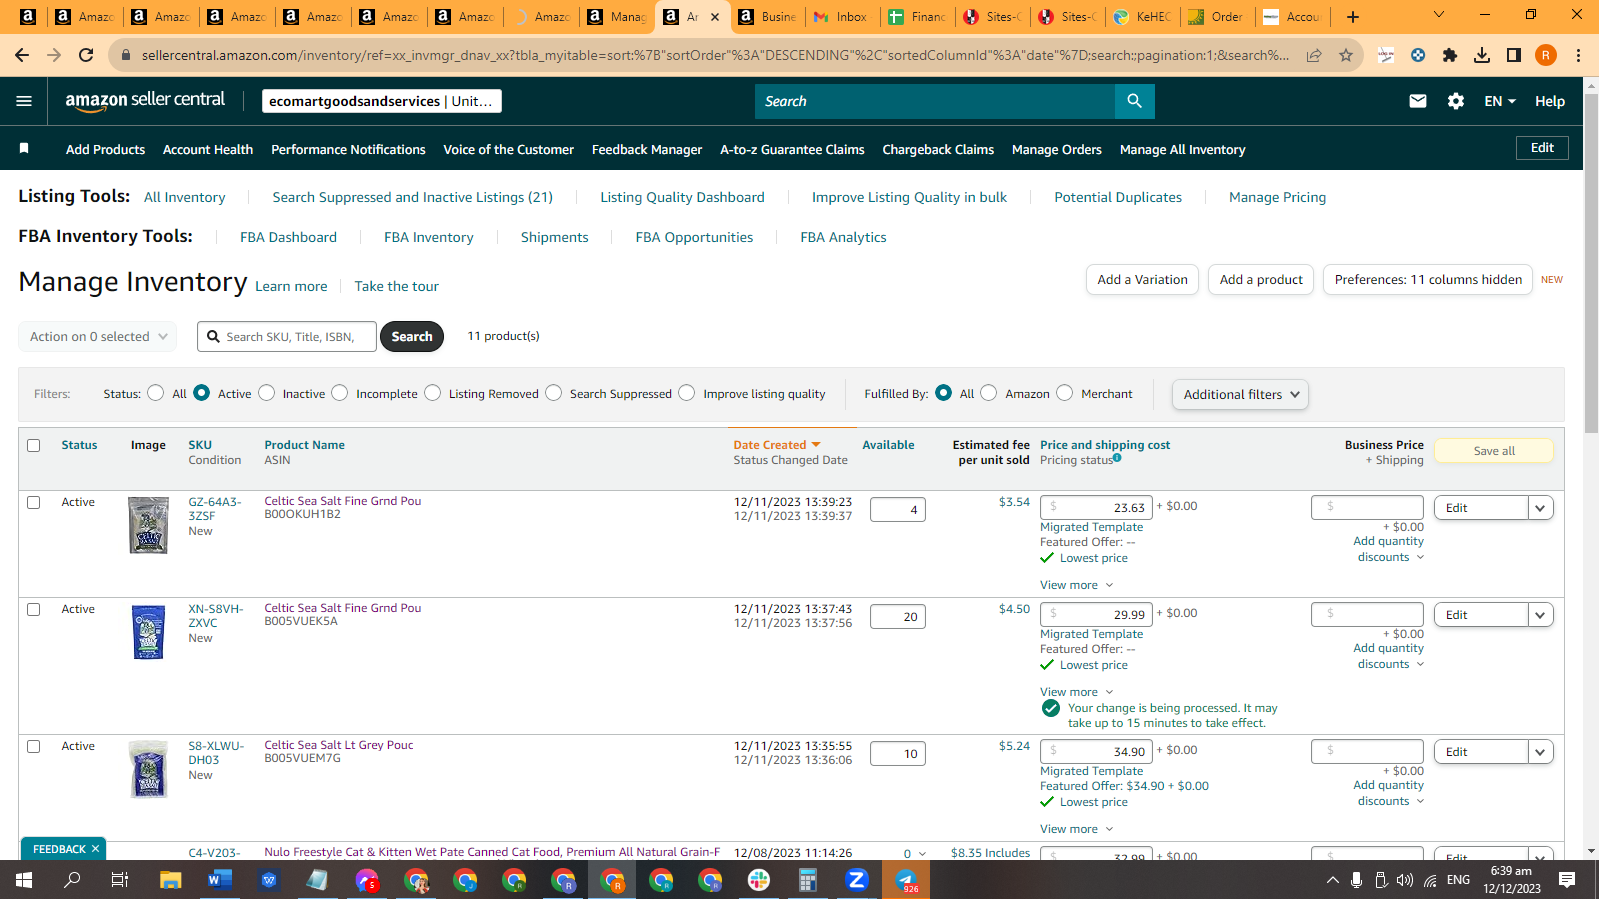Choose the Incomplete status radio button
1599x899 pixels.
[x=340, y=393]
